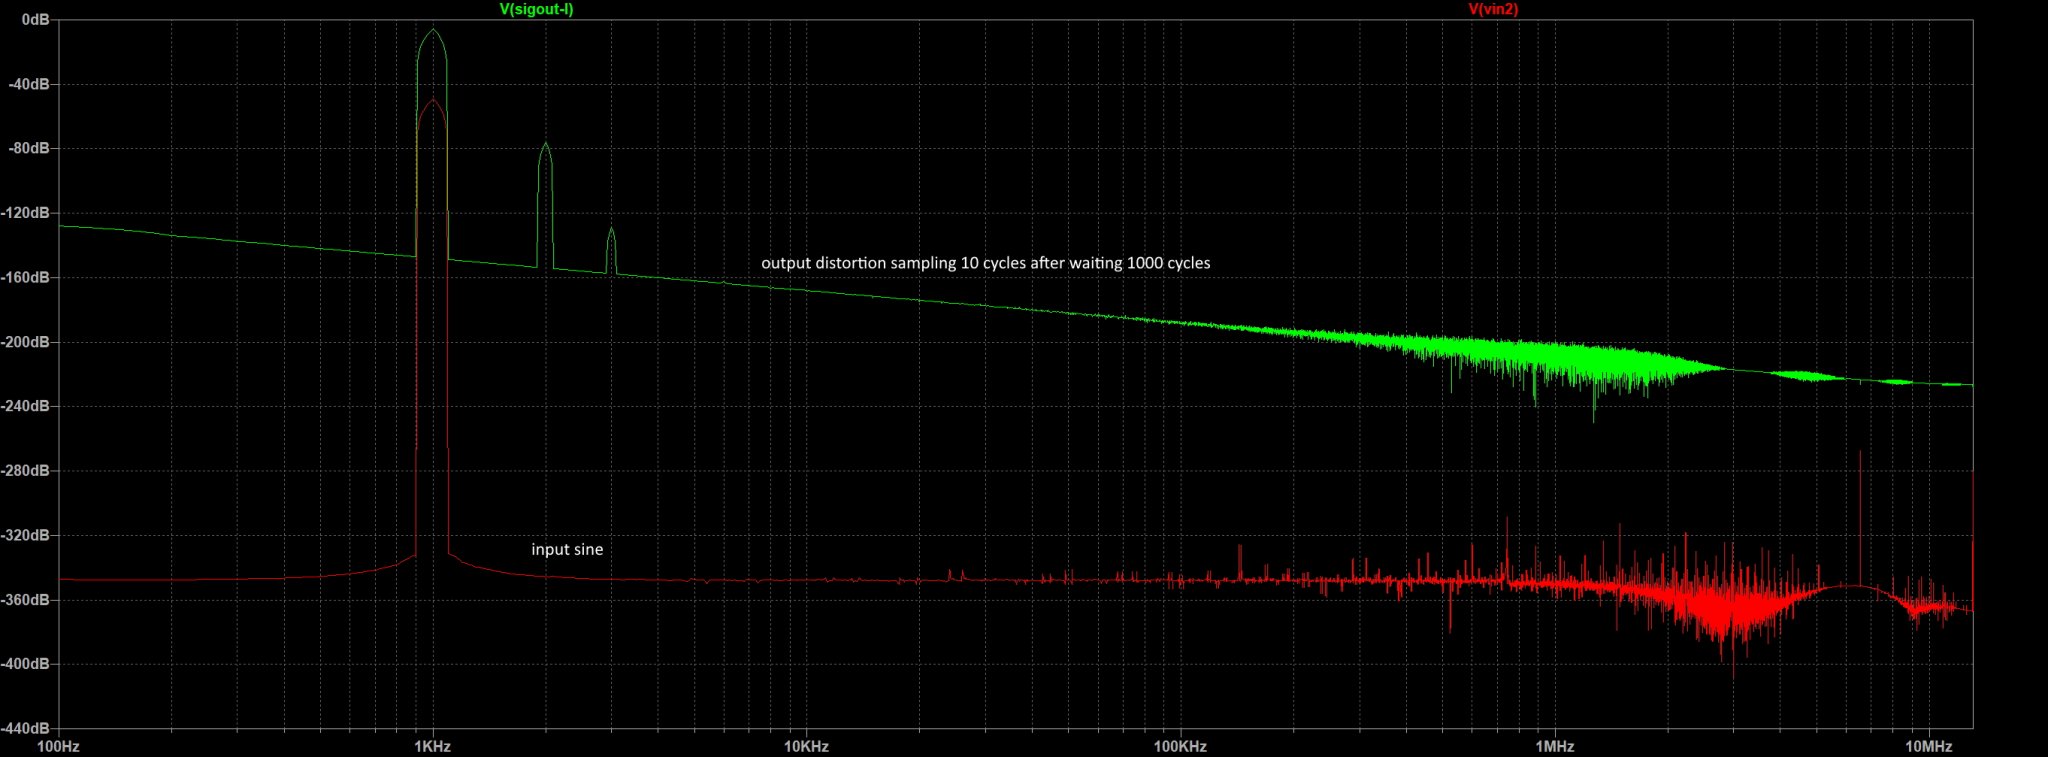Click the -400dB y-axis label
The width and height of the screenshot is (2048, 757).
tap(26, 664)
